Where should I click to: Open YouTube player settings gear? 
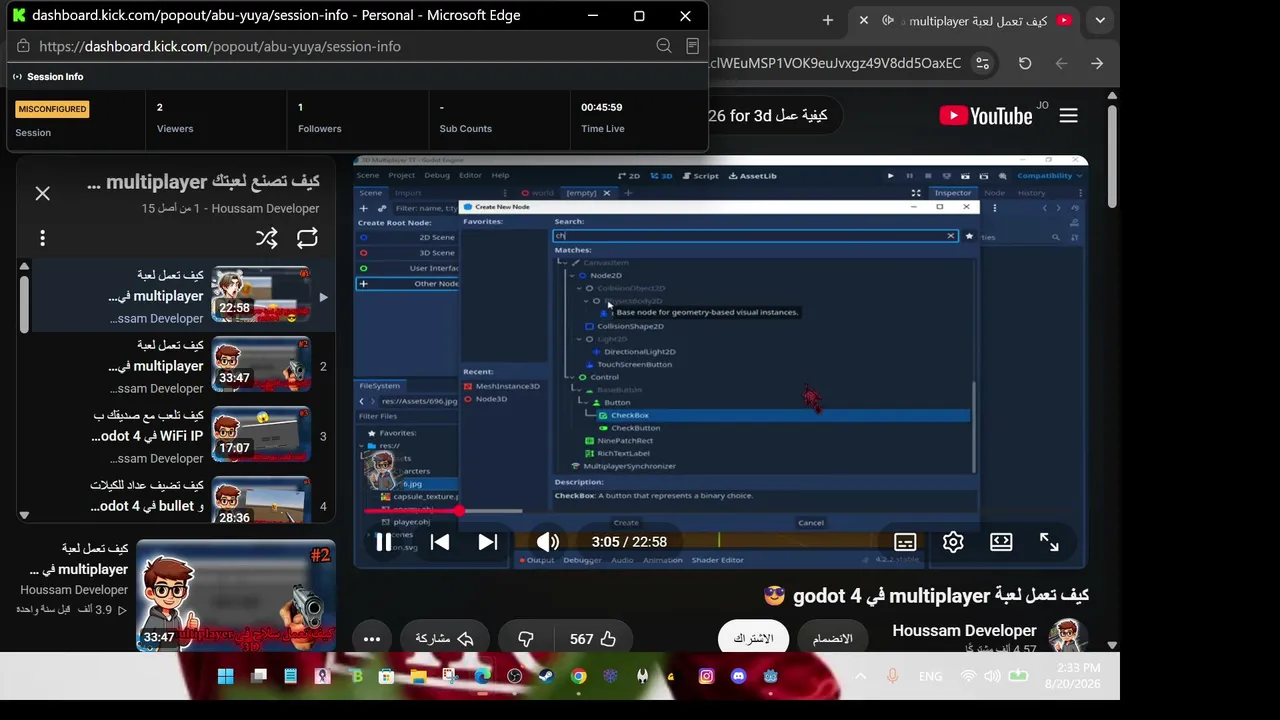pyautogui.click(x=953, y=542)
